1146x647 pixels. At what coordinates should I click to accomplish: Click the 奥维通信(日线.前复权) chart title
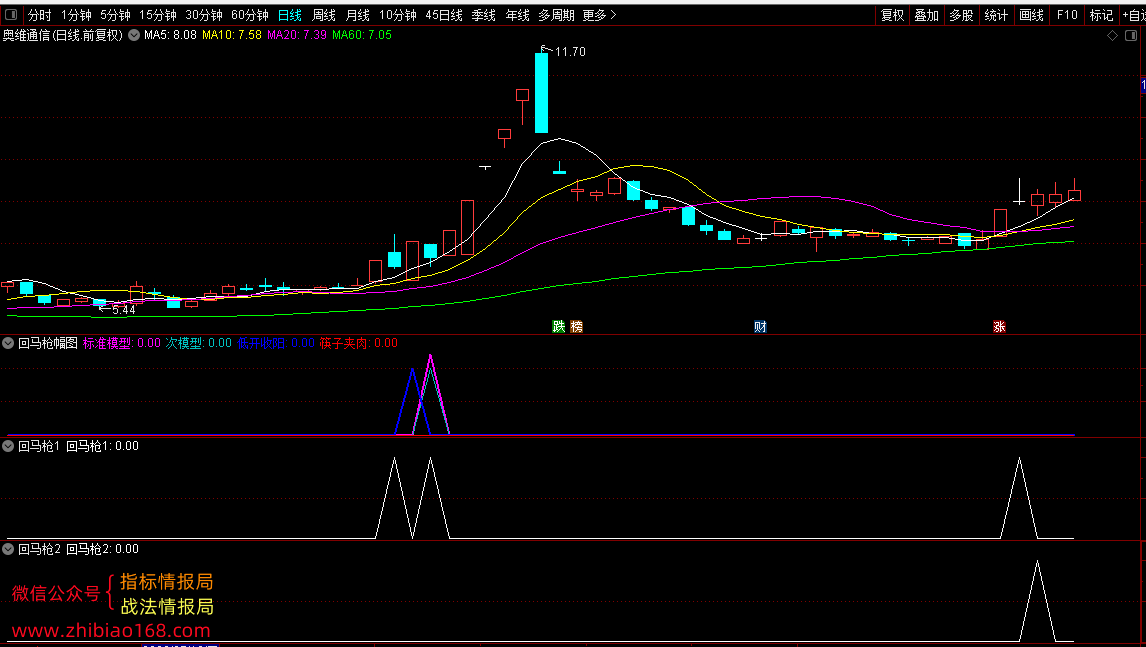point(63,34)
